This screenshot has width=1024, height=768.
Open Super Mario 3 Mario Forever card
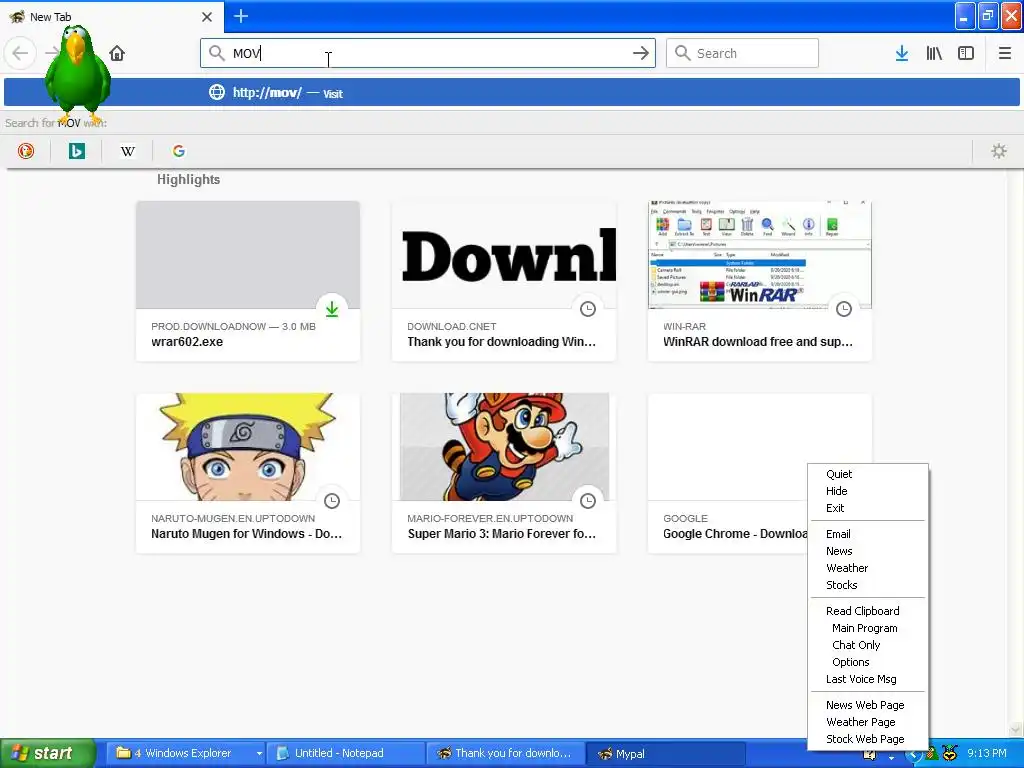[x=504, y=473]
